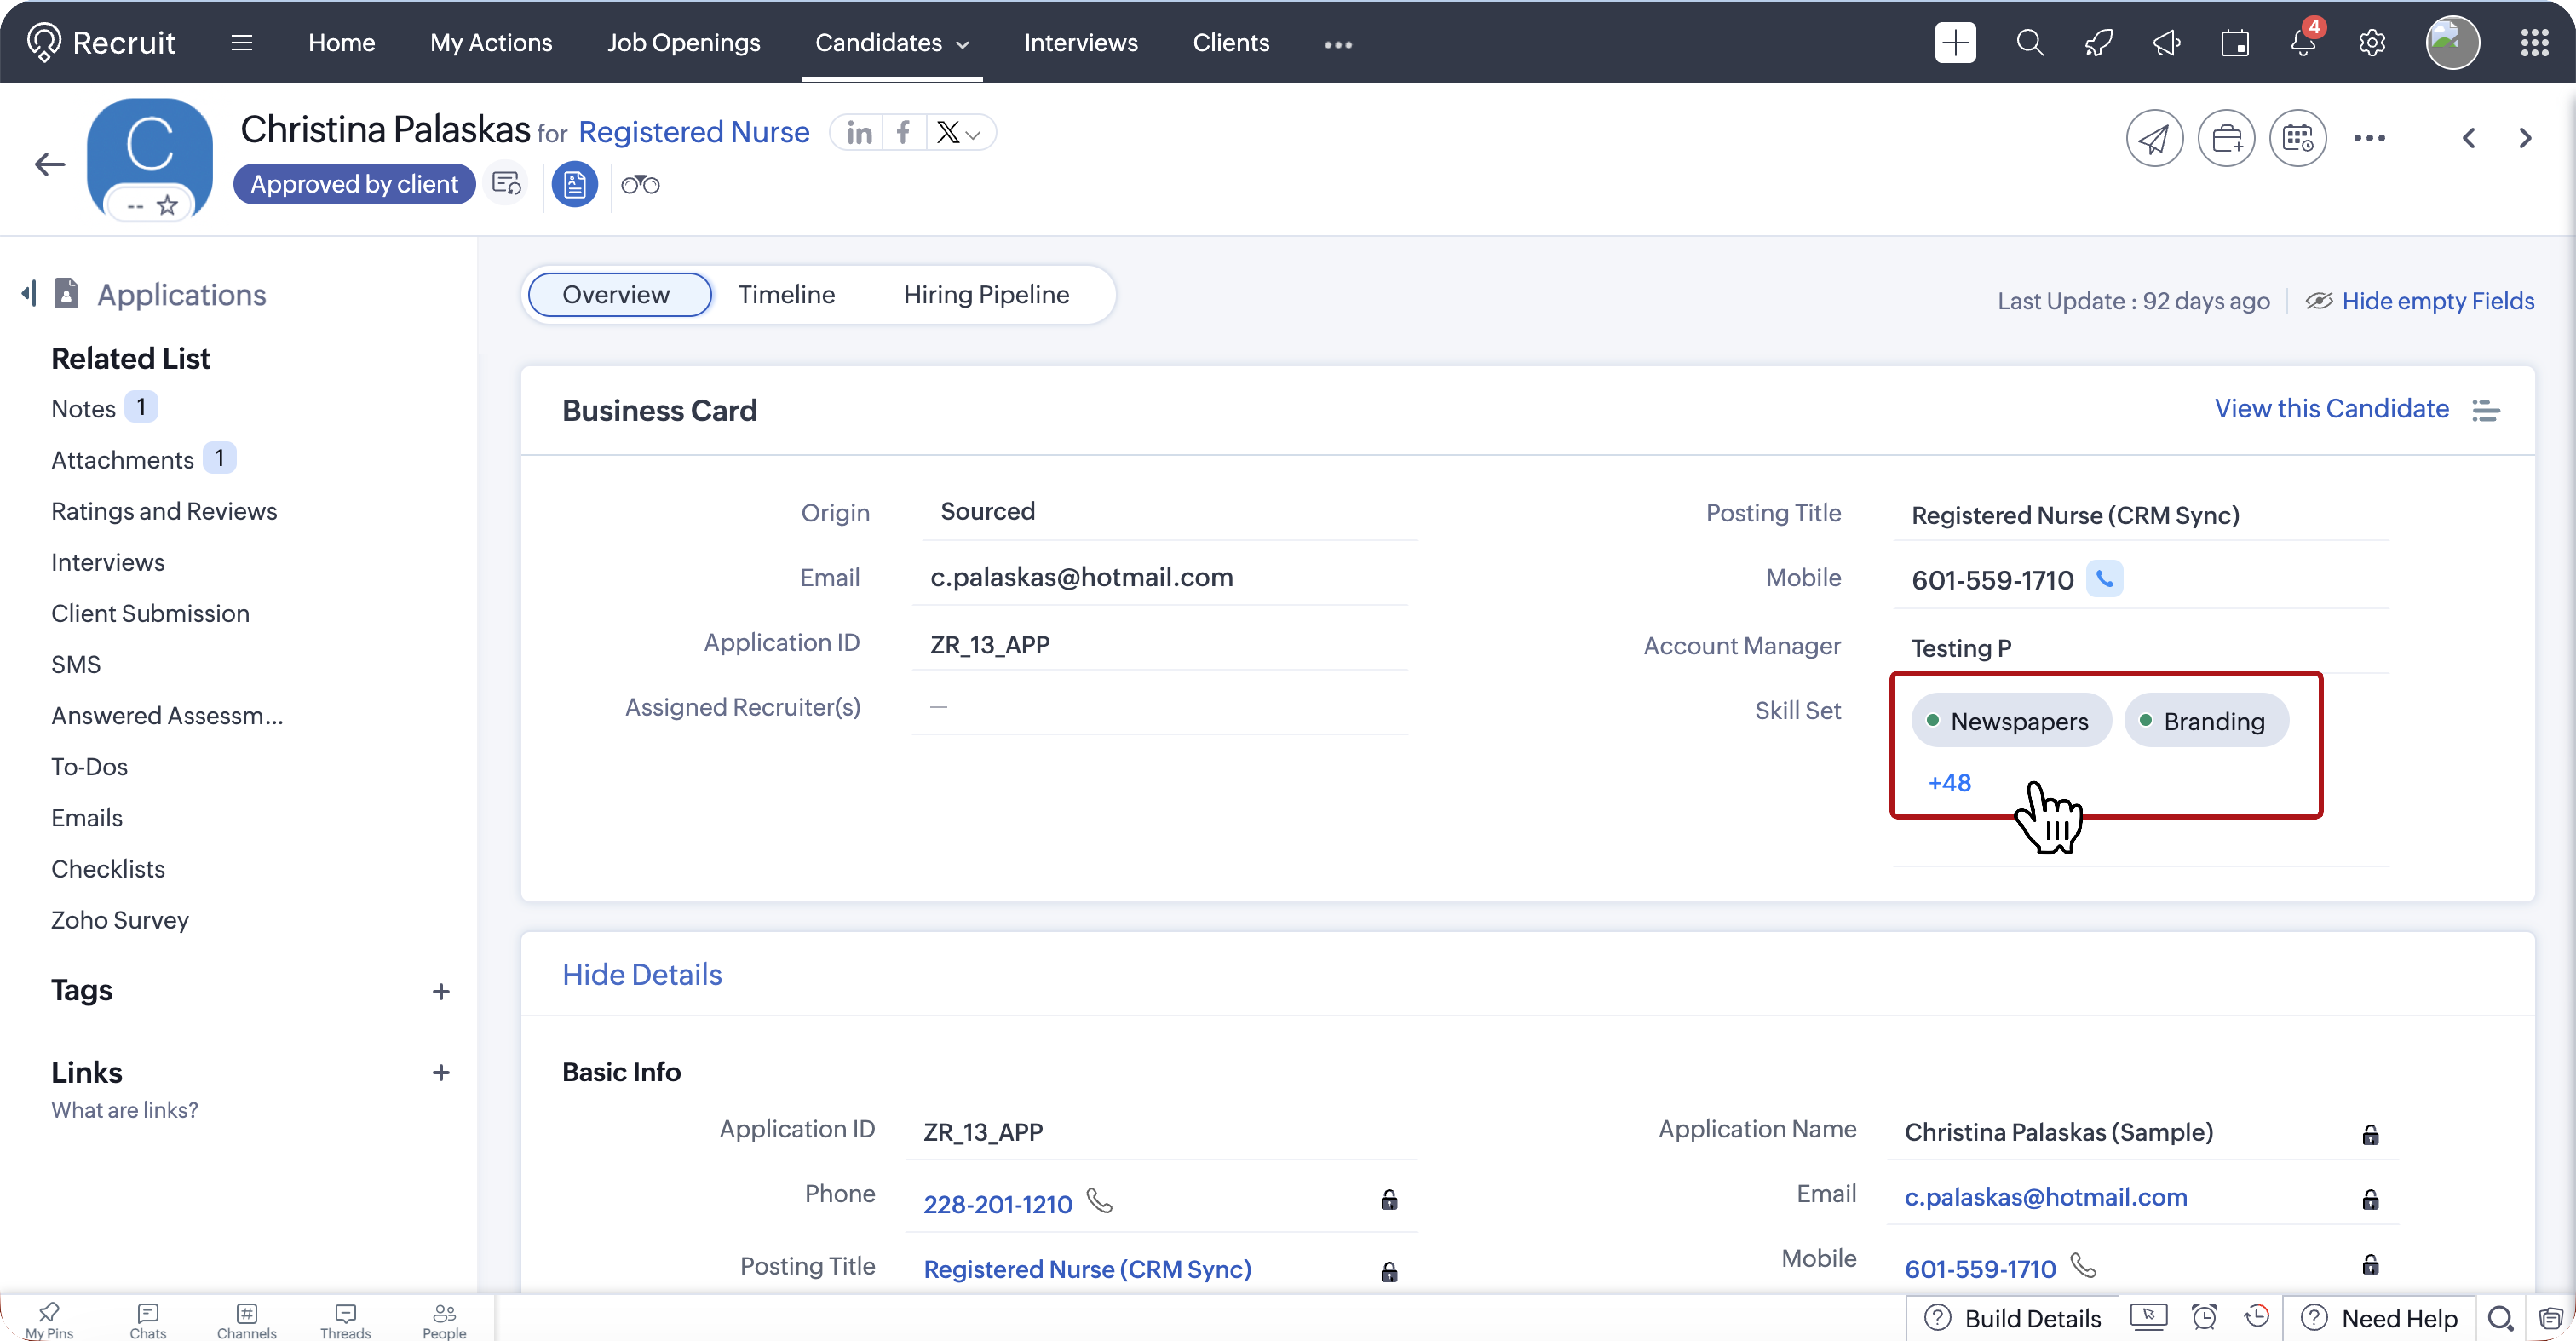Click the call icon beside Mobile number

(x=2104, y=579)
